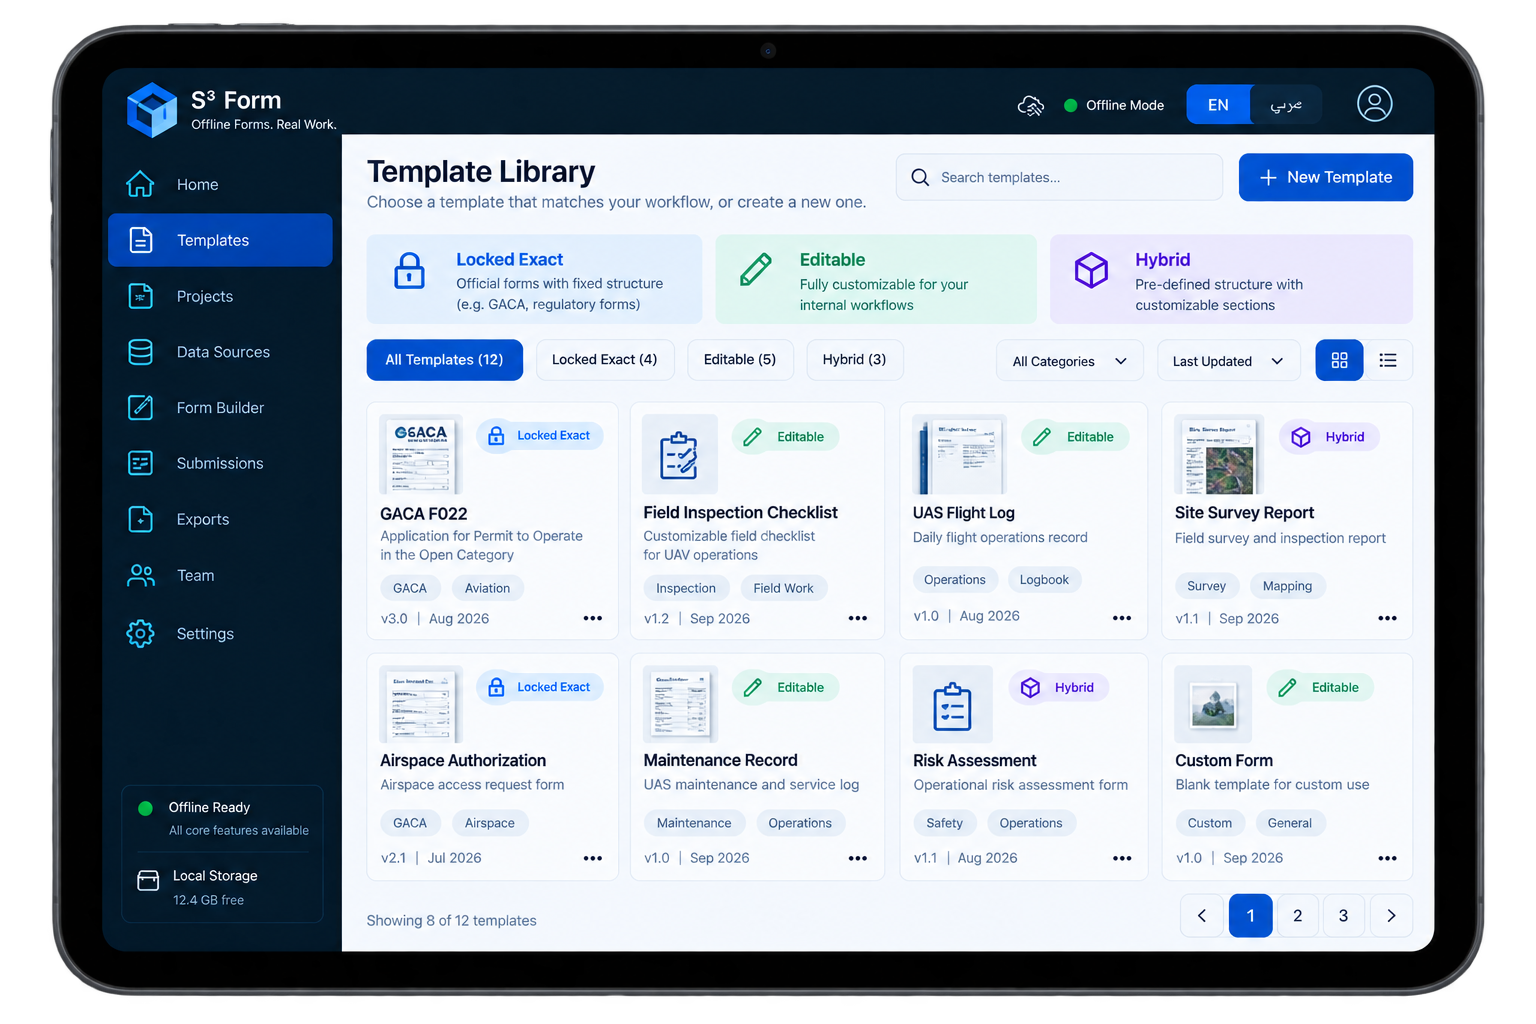Screen dimensions: 1536x1024
Task: Open the Form Builder pencil icon
Action: tap(141, 407)
